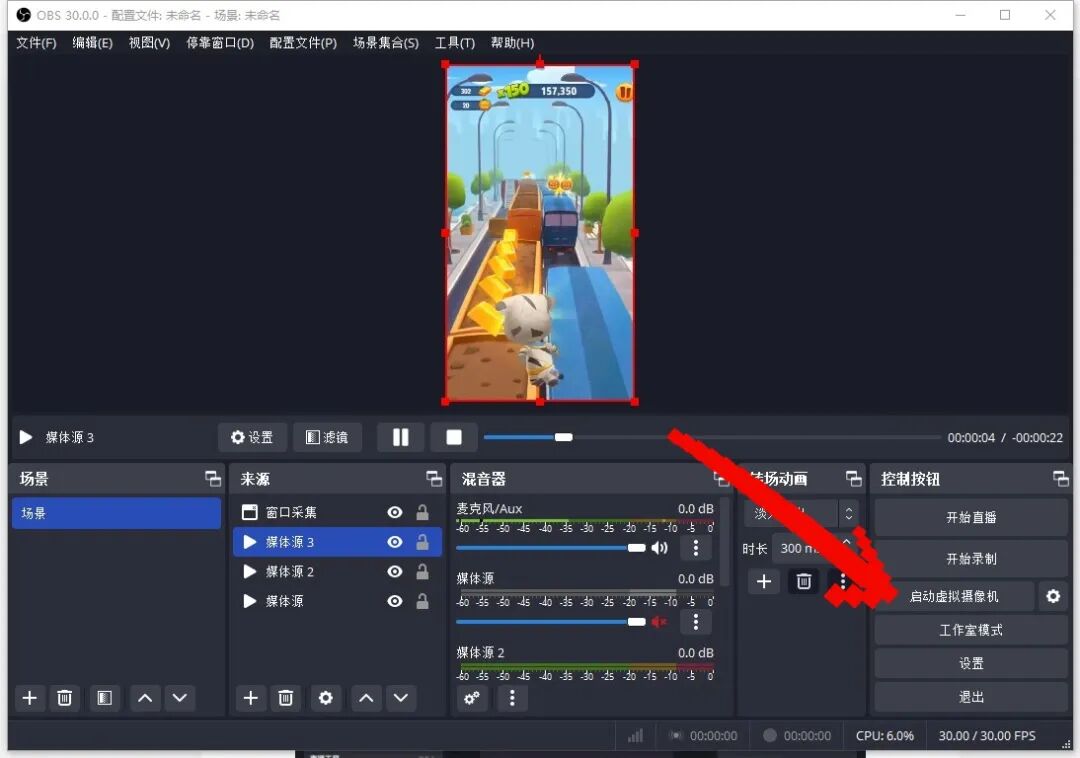Undock the 转场动画 panel
This screenshot has width=1080, height=758.
point(853,478)
